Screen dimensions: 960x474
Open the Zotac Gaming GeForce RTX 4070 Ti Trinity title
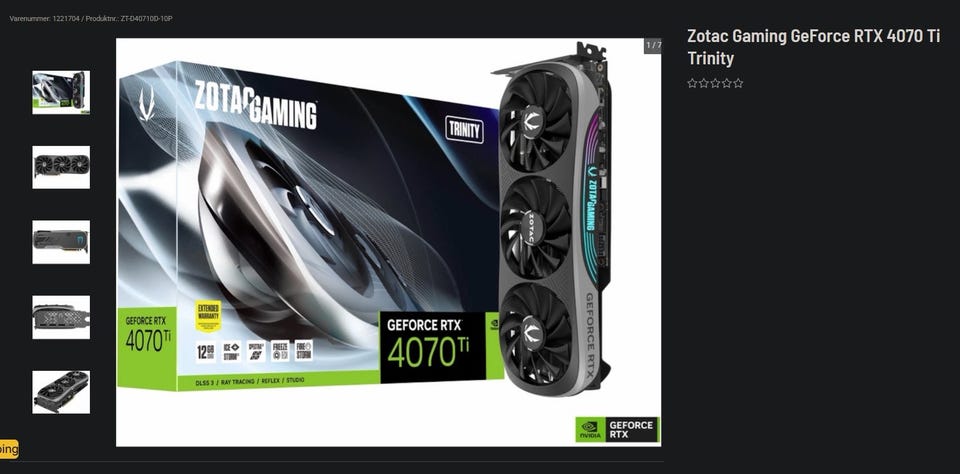click(x=813, y=47)
